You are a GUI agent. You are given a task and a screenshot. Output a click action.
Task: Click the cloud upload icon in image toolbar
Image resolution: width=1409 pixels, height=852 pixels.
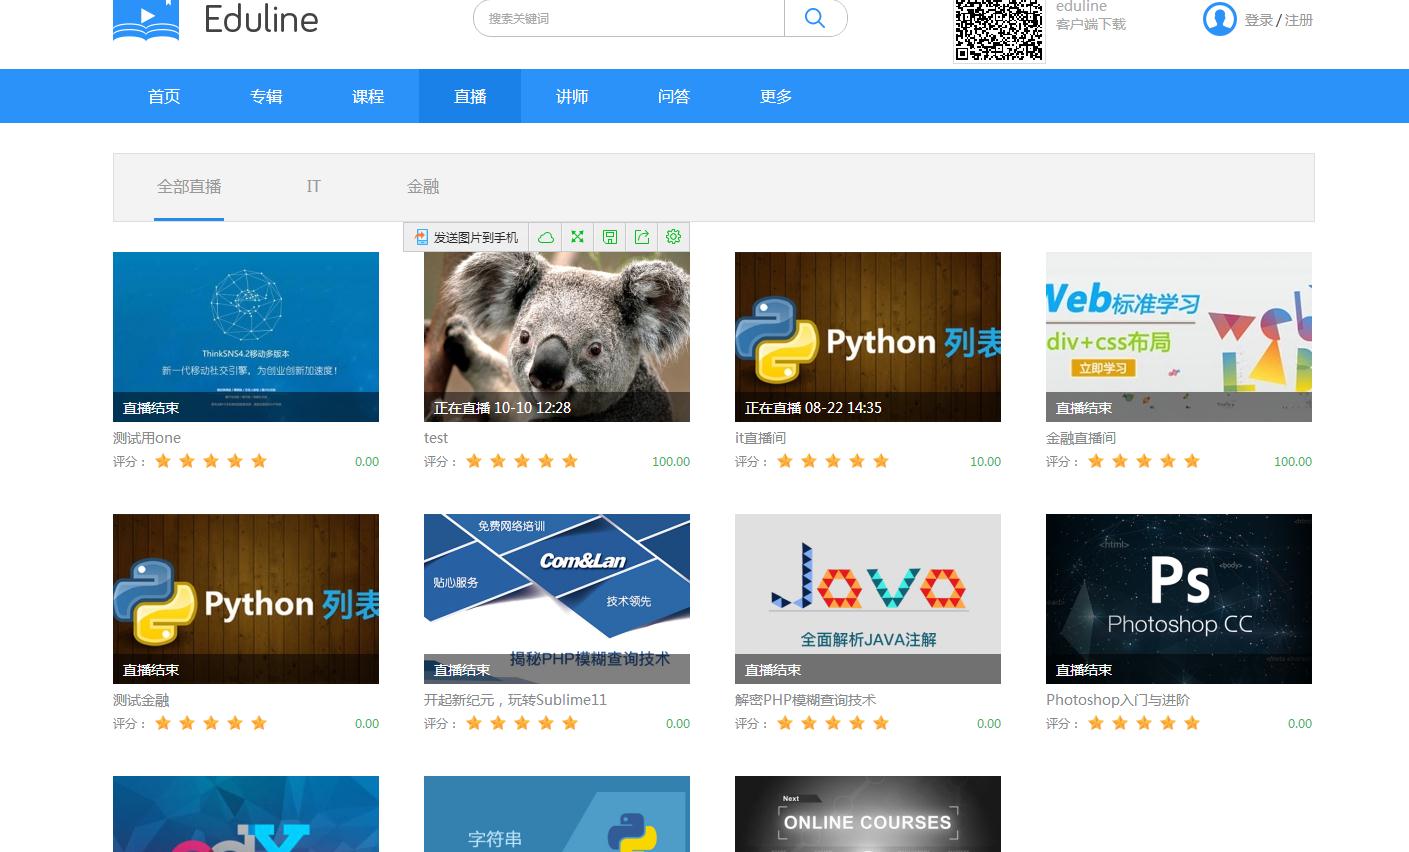tap(546, 237)
